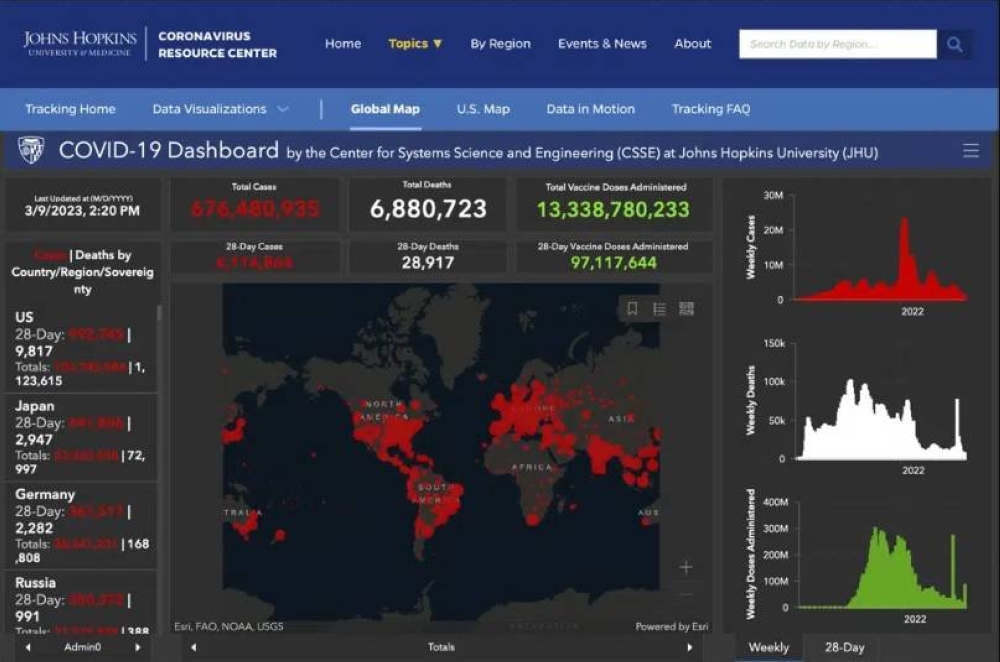Click next arrow beside Admin0
This screenshot has height=662, width=1000.
click(x=138, y=647)
